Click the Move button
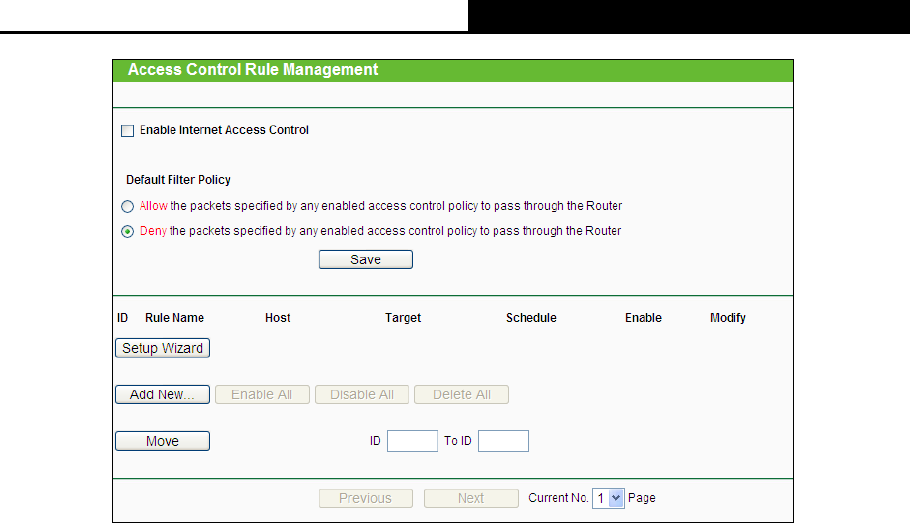Image resolution: width=910 pixels, height=523 pixels. tap(162, 441)
